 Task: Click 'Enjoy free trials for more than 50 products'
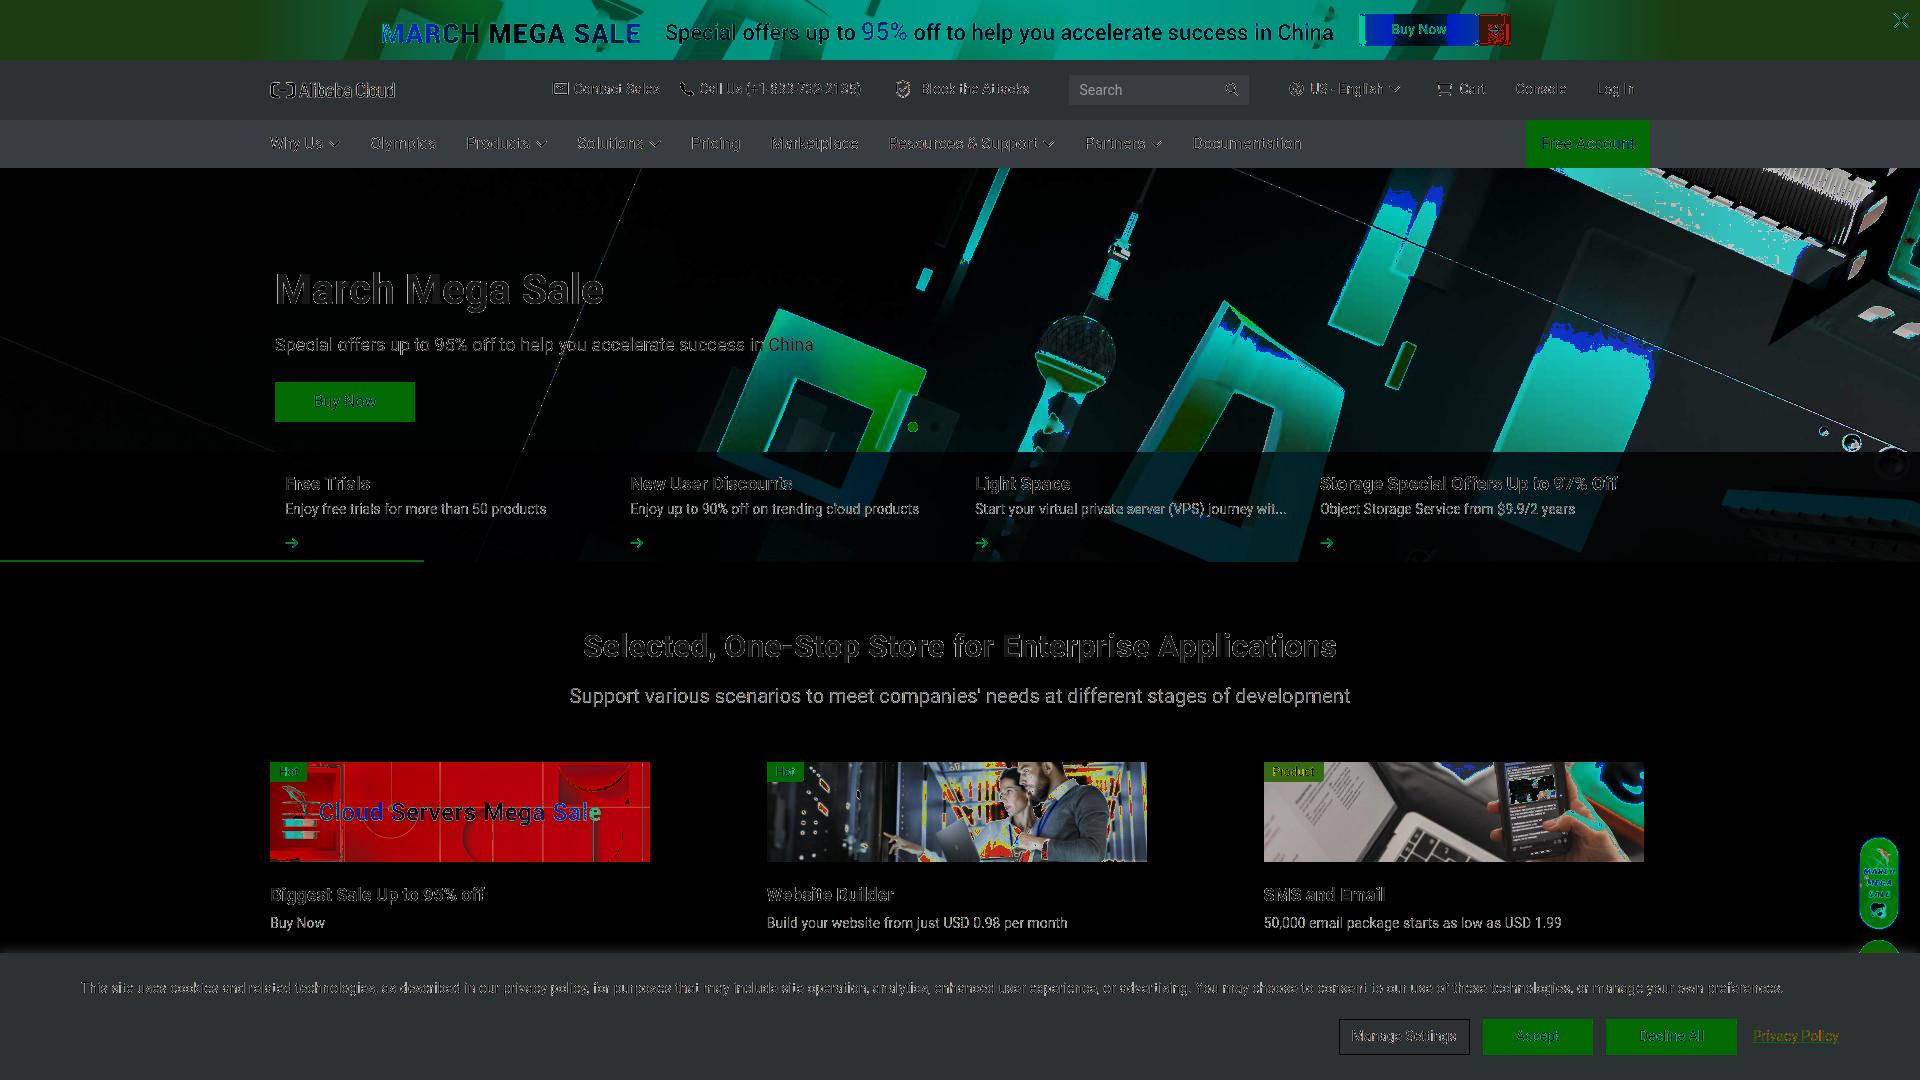[x=415, y=509]
